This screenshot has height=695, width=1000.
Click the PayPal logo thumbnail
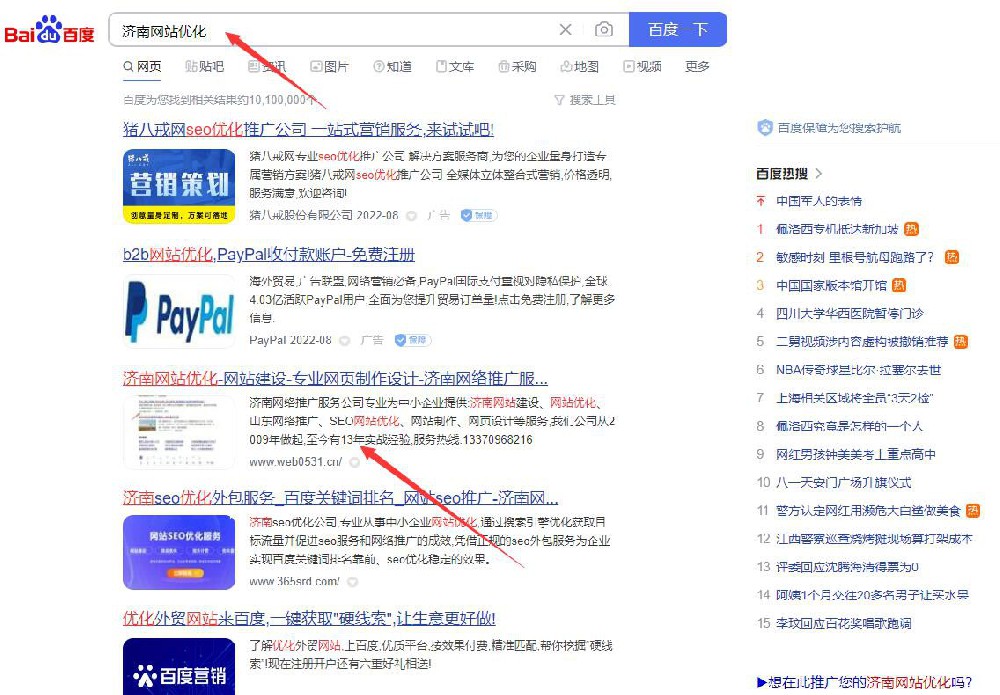(x=179, y=311)
